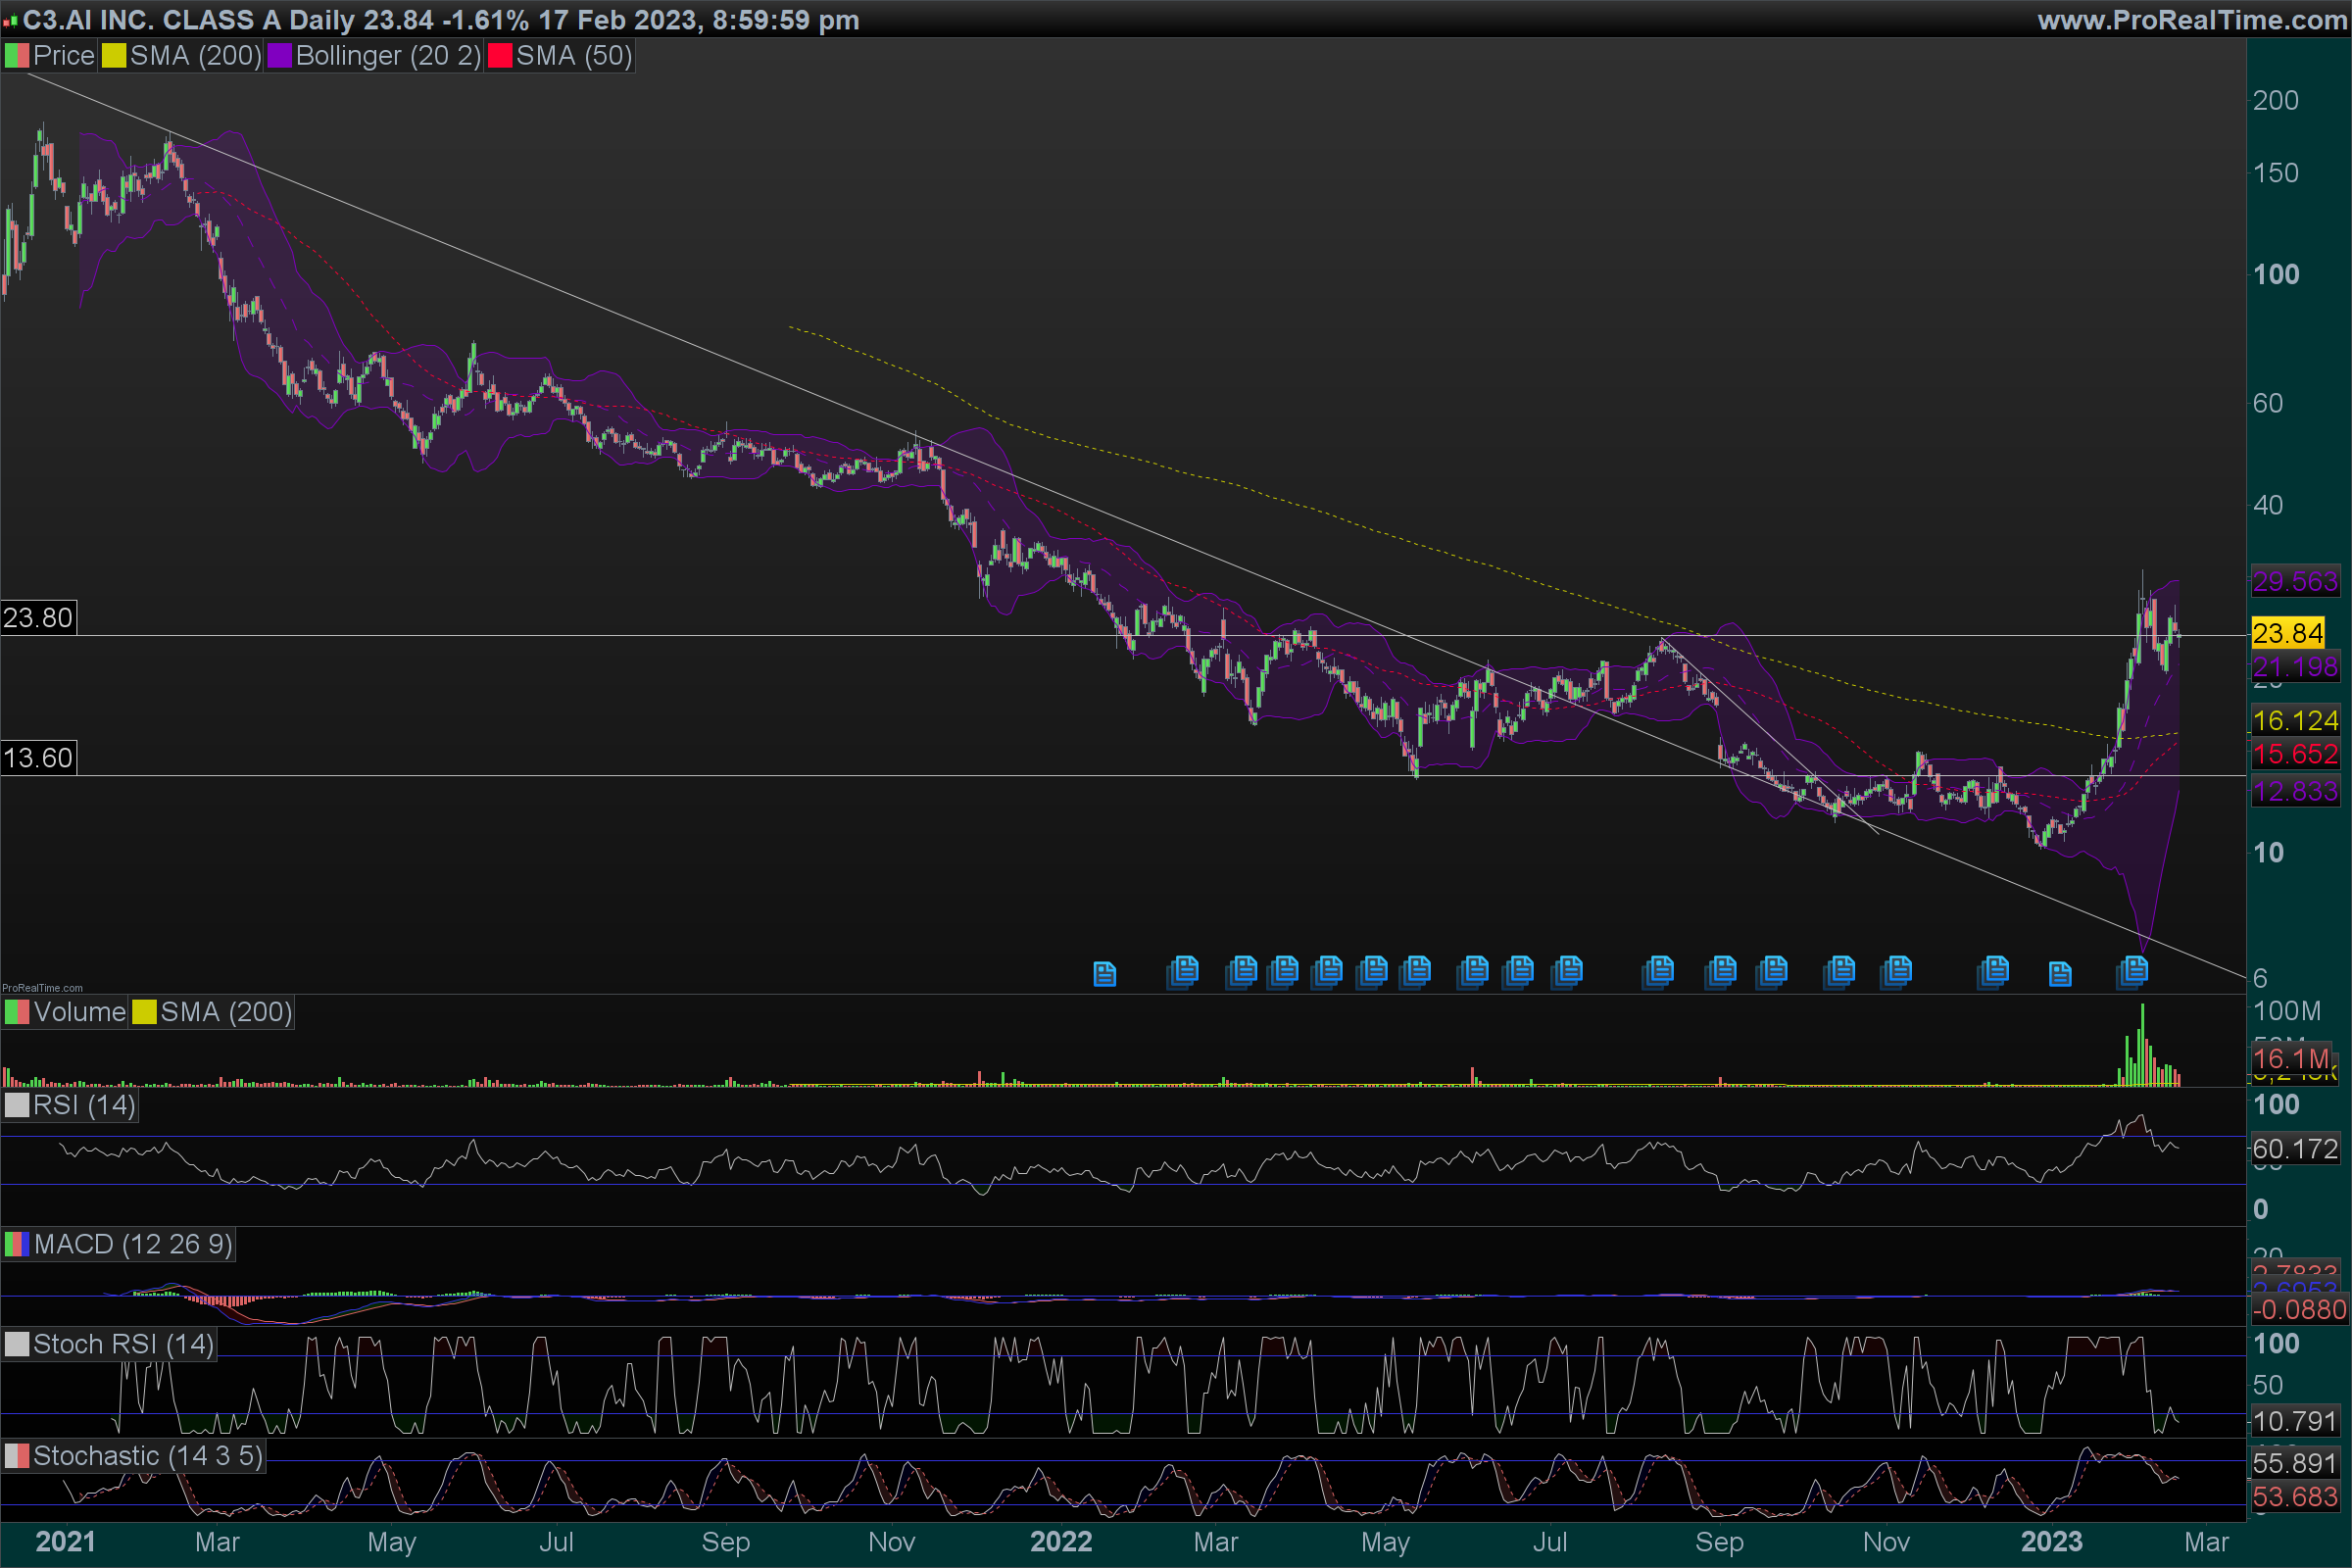2352x1568 pixels.
Task: Click the yellow SMA (200) price legend swatch
Action: (x=114, y=56)
